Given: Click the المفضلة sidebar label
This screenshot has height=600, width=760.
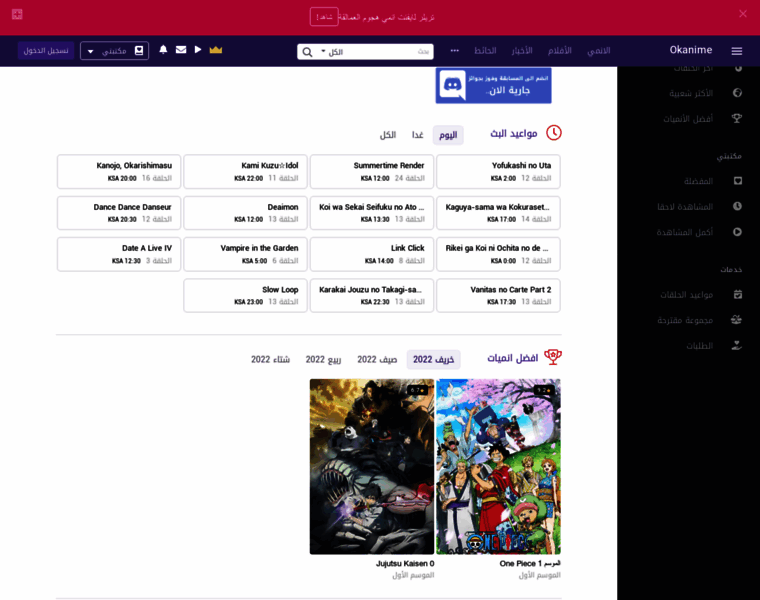Looking at the screenshot, I should click(698, 181).
